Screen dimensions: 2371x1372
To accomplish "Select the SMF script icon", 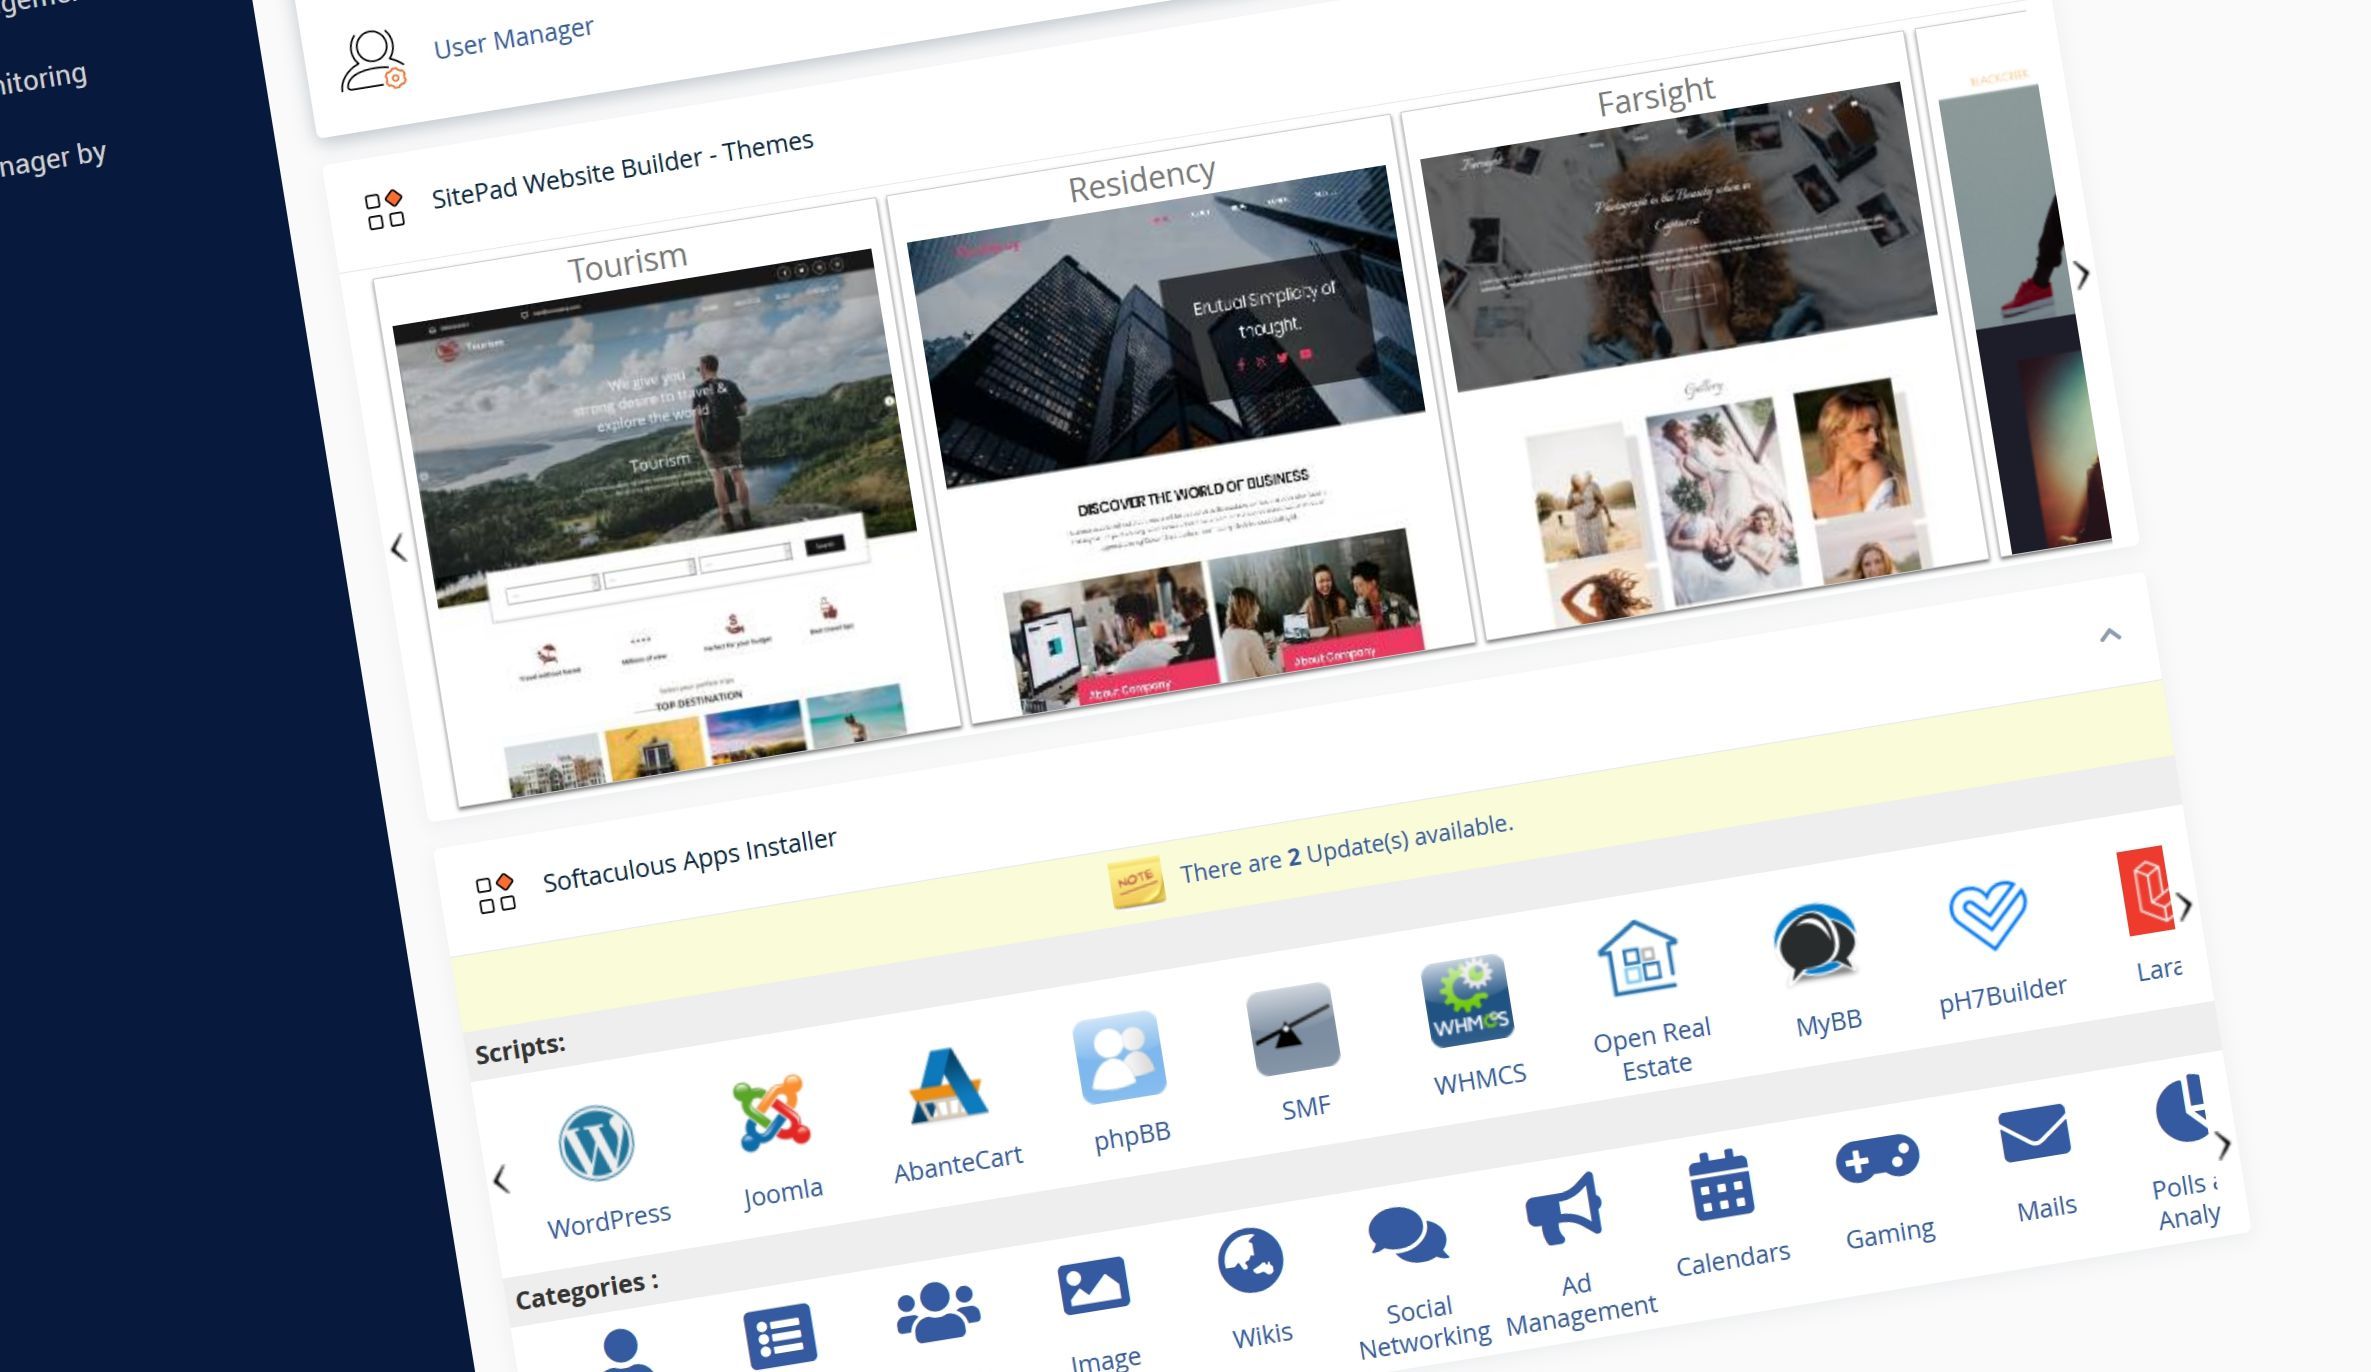I will point(1293,1029).
